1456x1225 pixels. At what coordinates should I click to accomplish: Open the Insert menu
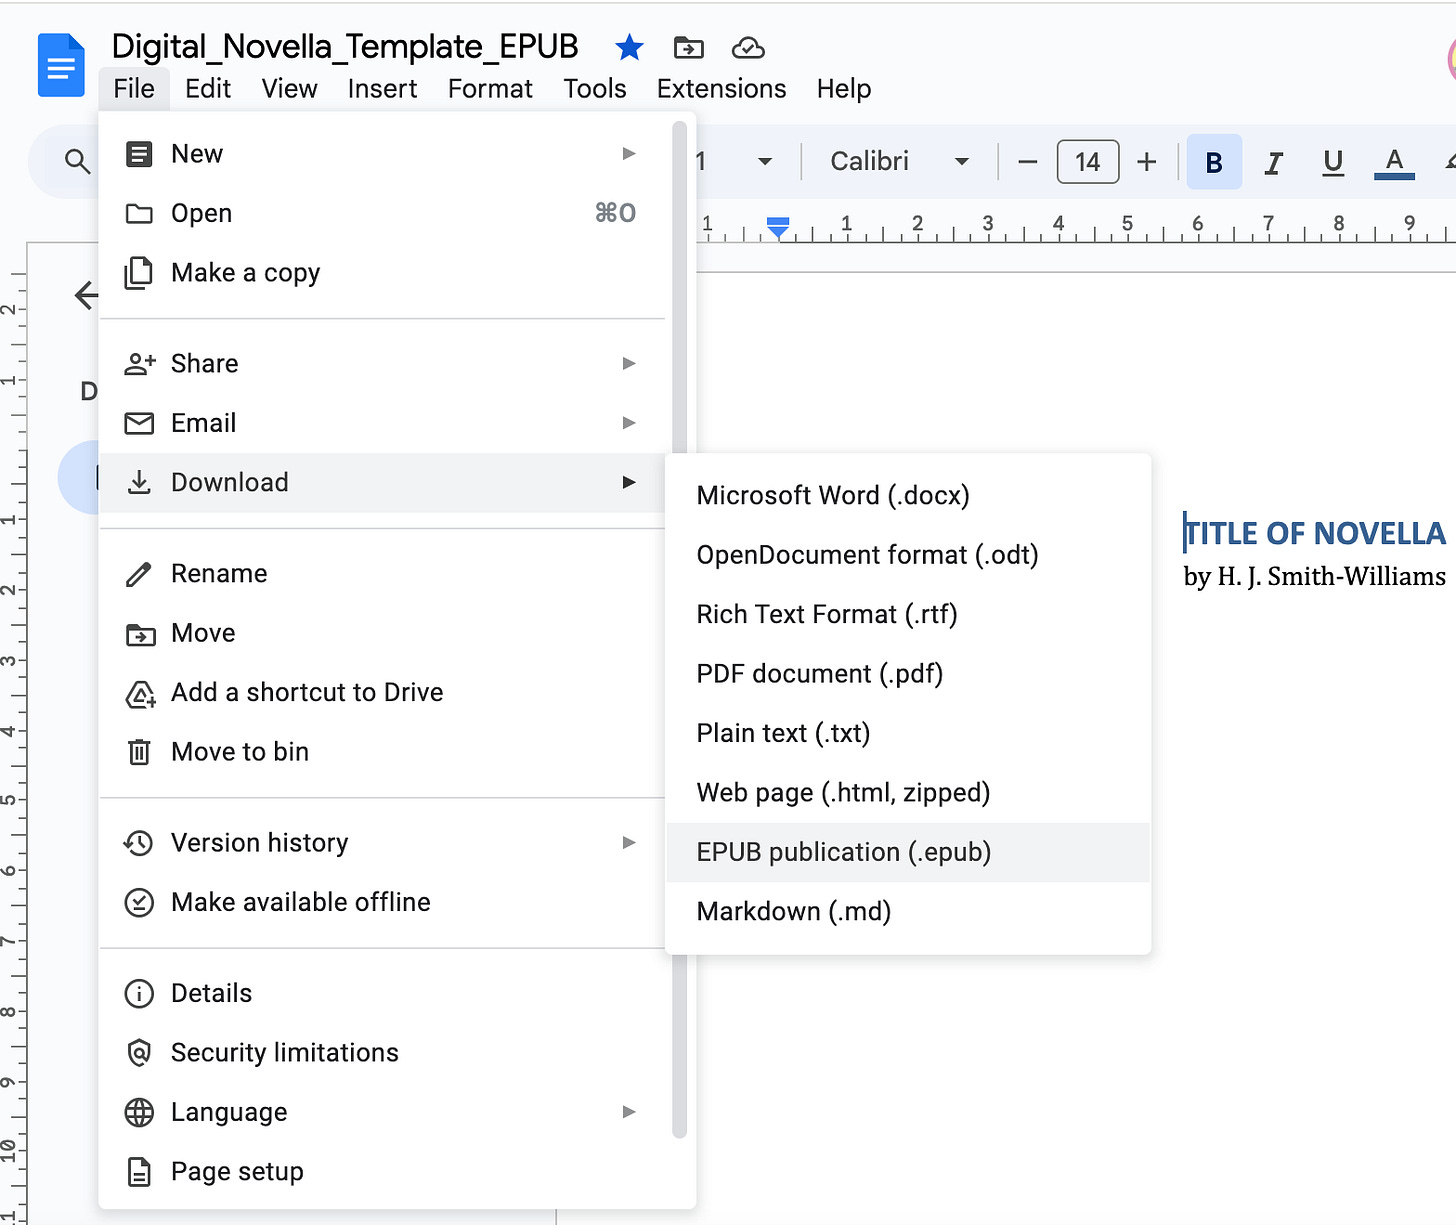click(x=382, y=89)
